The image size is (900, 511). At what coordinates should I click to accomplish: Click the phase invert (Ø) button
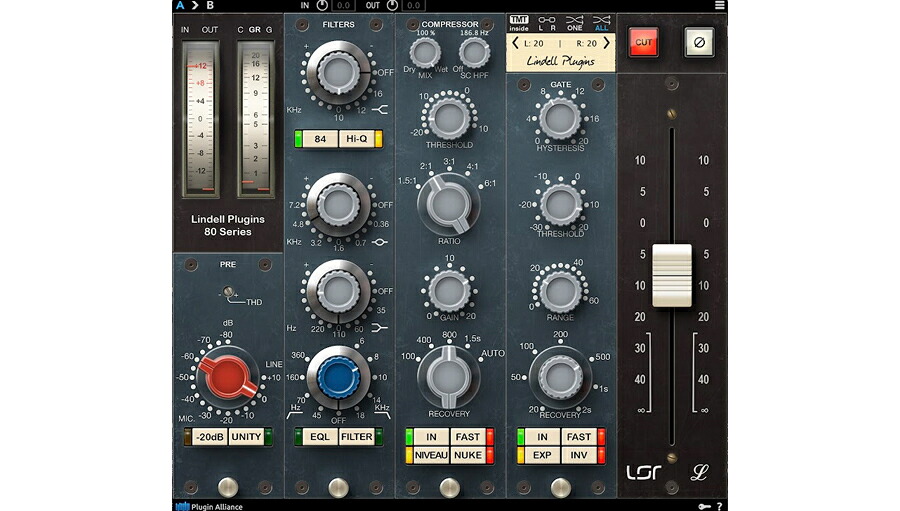699,42
